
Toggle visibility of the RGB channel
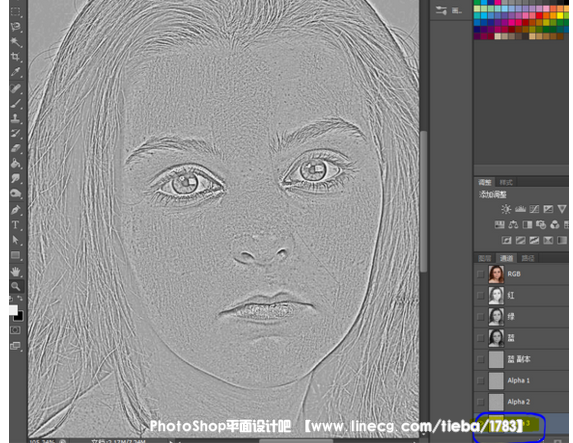[480, 274]
